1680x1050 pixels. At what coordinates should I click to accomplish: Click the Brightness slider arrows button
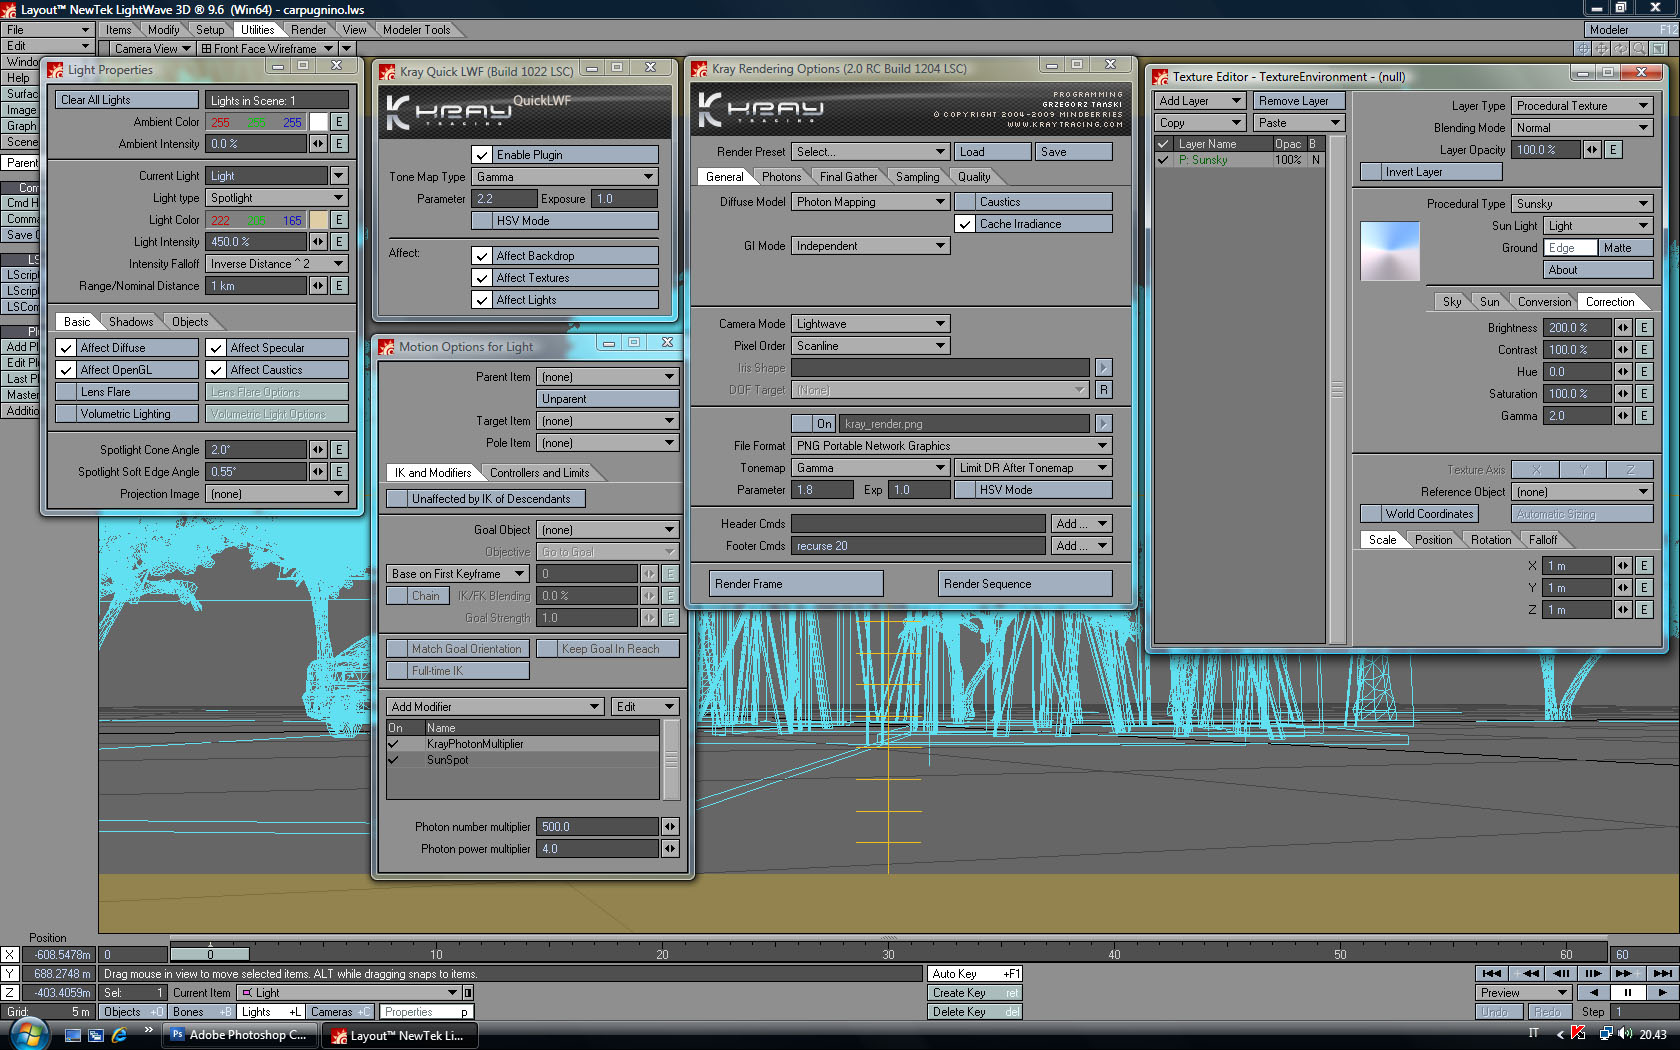[1622, 328]
